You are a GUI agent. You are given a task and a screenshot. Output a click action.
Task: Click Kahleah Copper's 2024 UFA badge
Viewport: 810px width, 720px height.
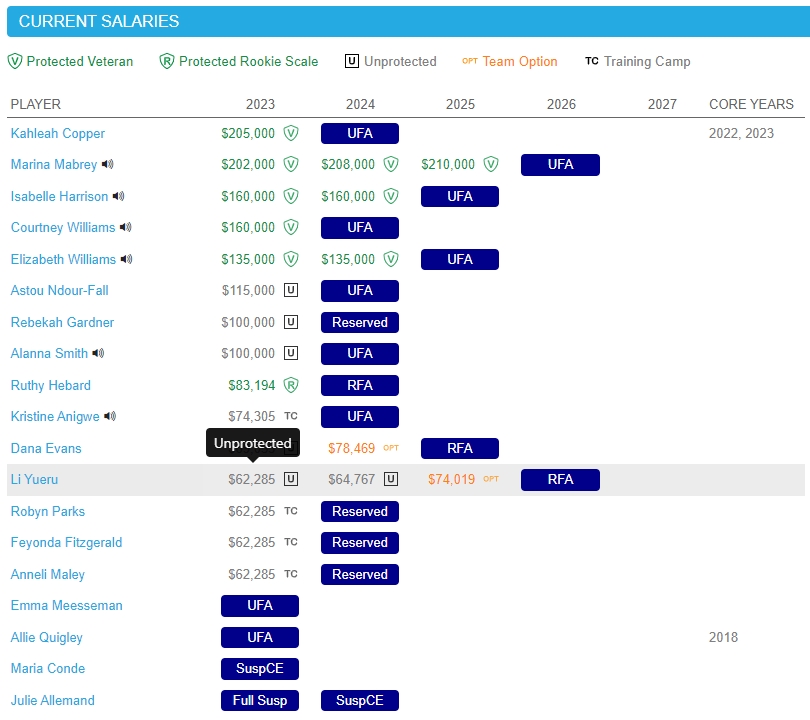point(360,133)
